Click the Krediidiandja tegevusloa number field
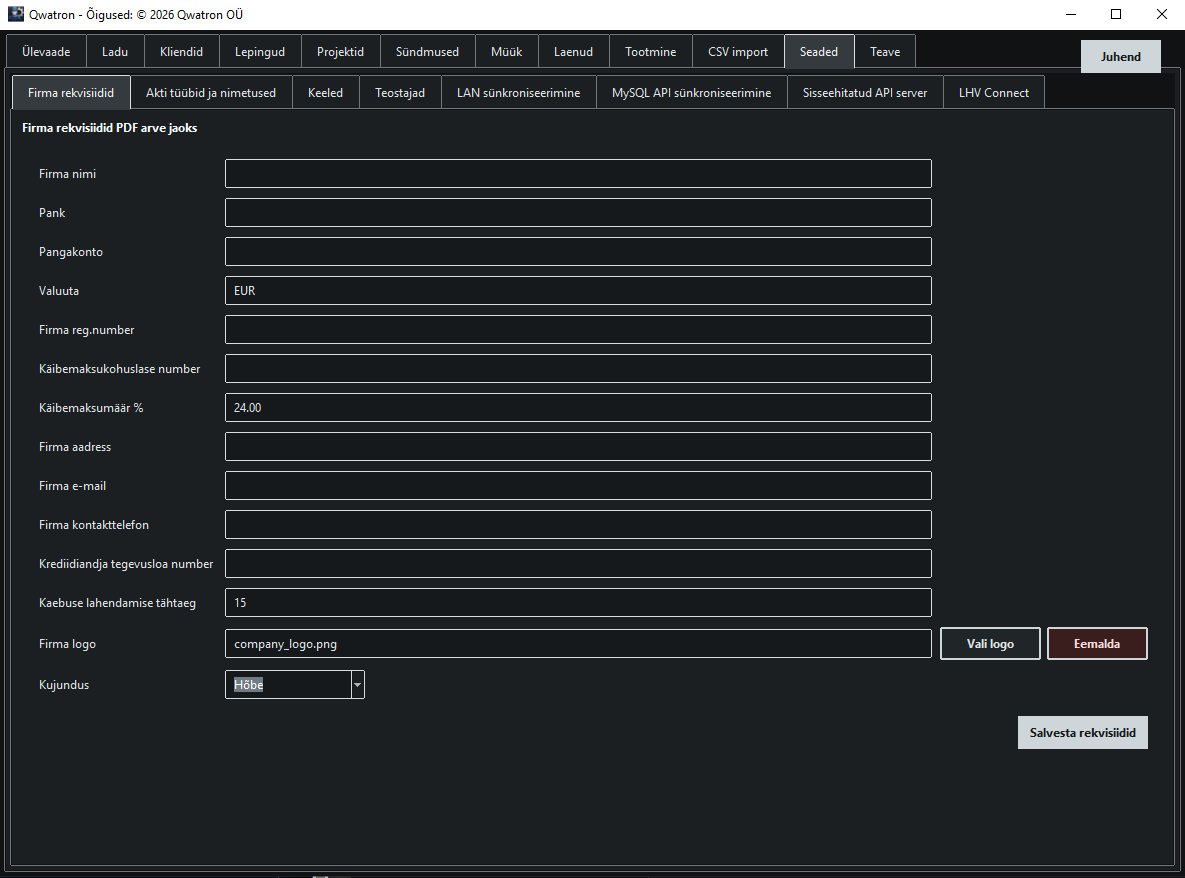Viewport: 1185px width, 878px height. pos(578,564)
